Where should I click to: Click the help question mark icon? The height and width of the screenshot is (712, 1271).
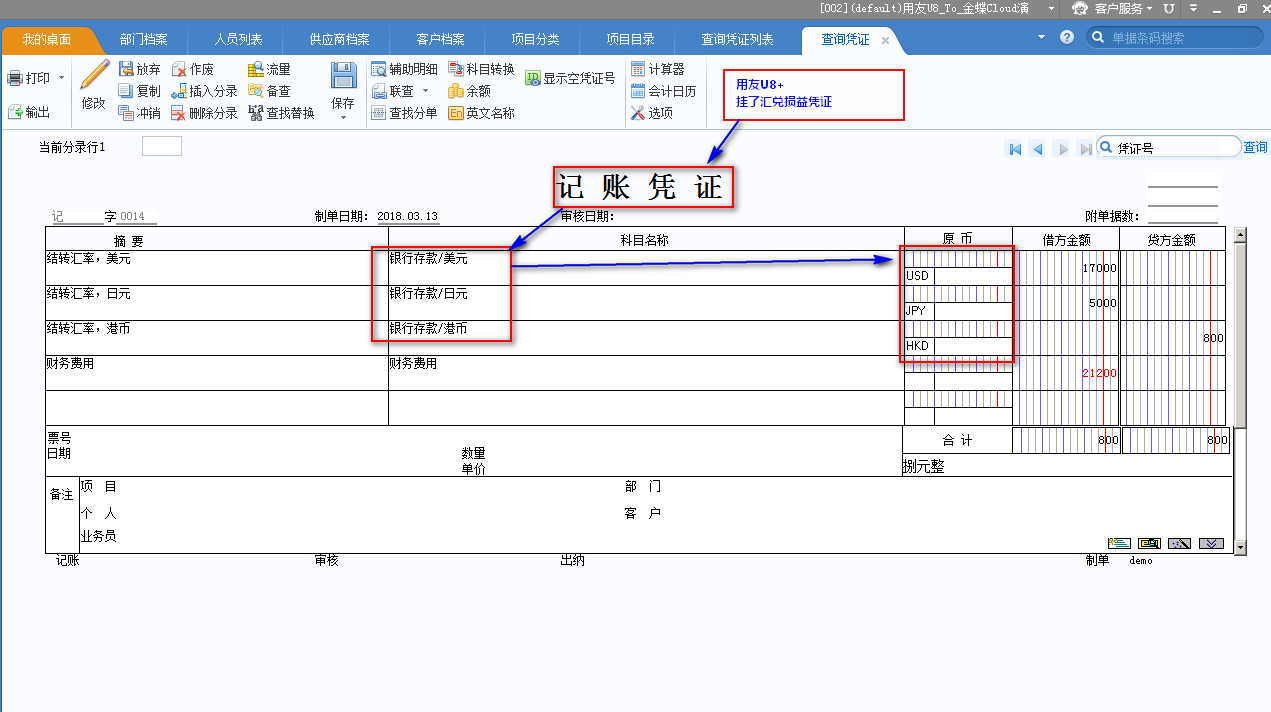coord(1067,37)
